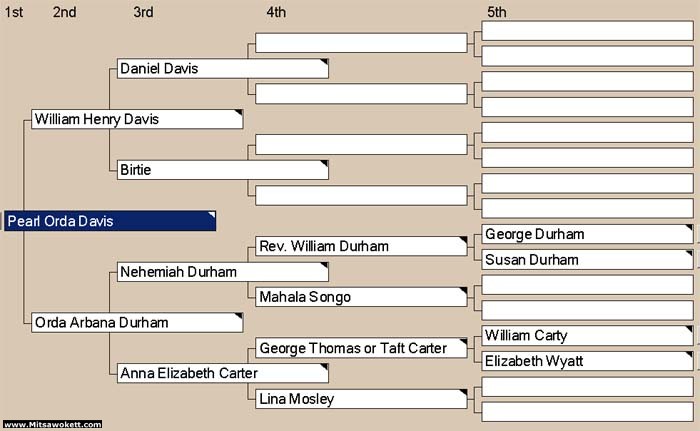Expand Lina Mosley's corner triangle
The width and height of the screenshot is (700, 431).
[x=463, y=393]
